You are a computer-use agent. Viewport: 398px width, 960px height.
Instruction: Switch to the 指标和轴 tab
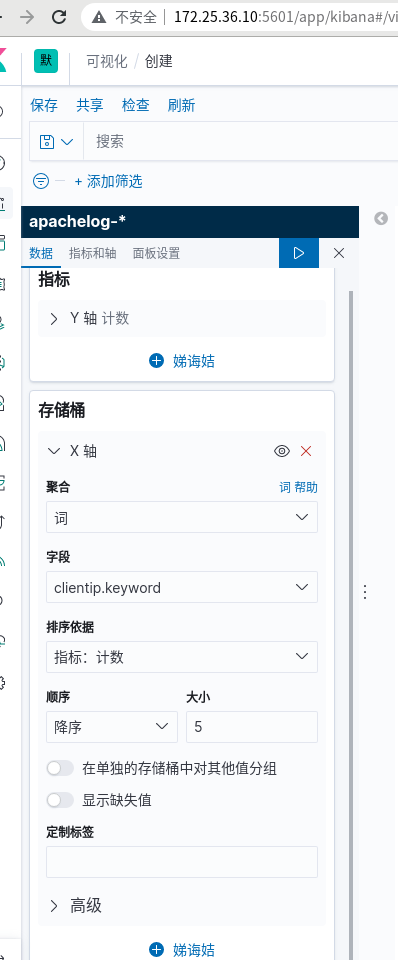(92, 253)
